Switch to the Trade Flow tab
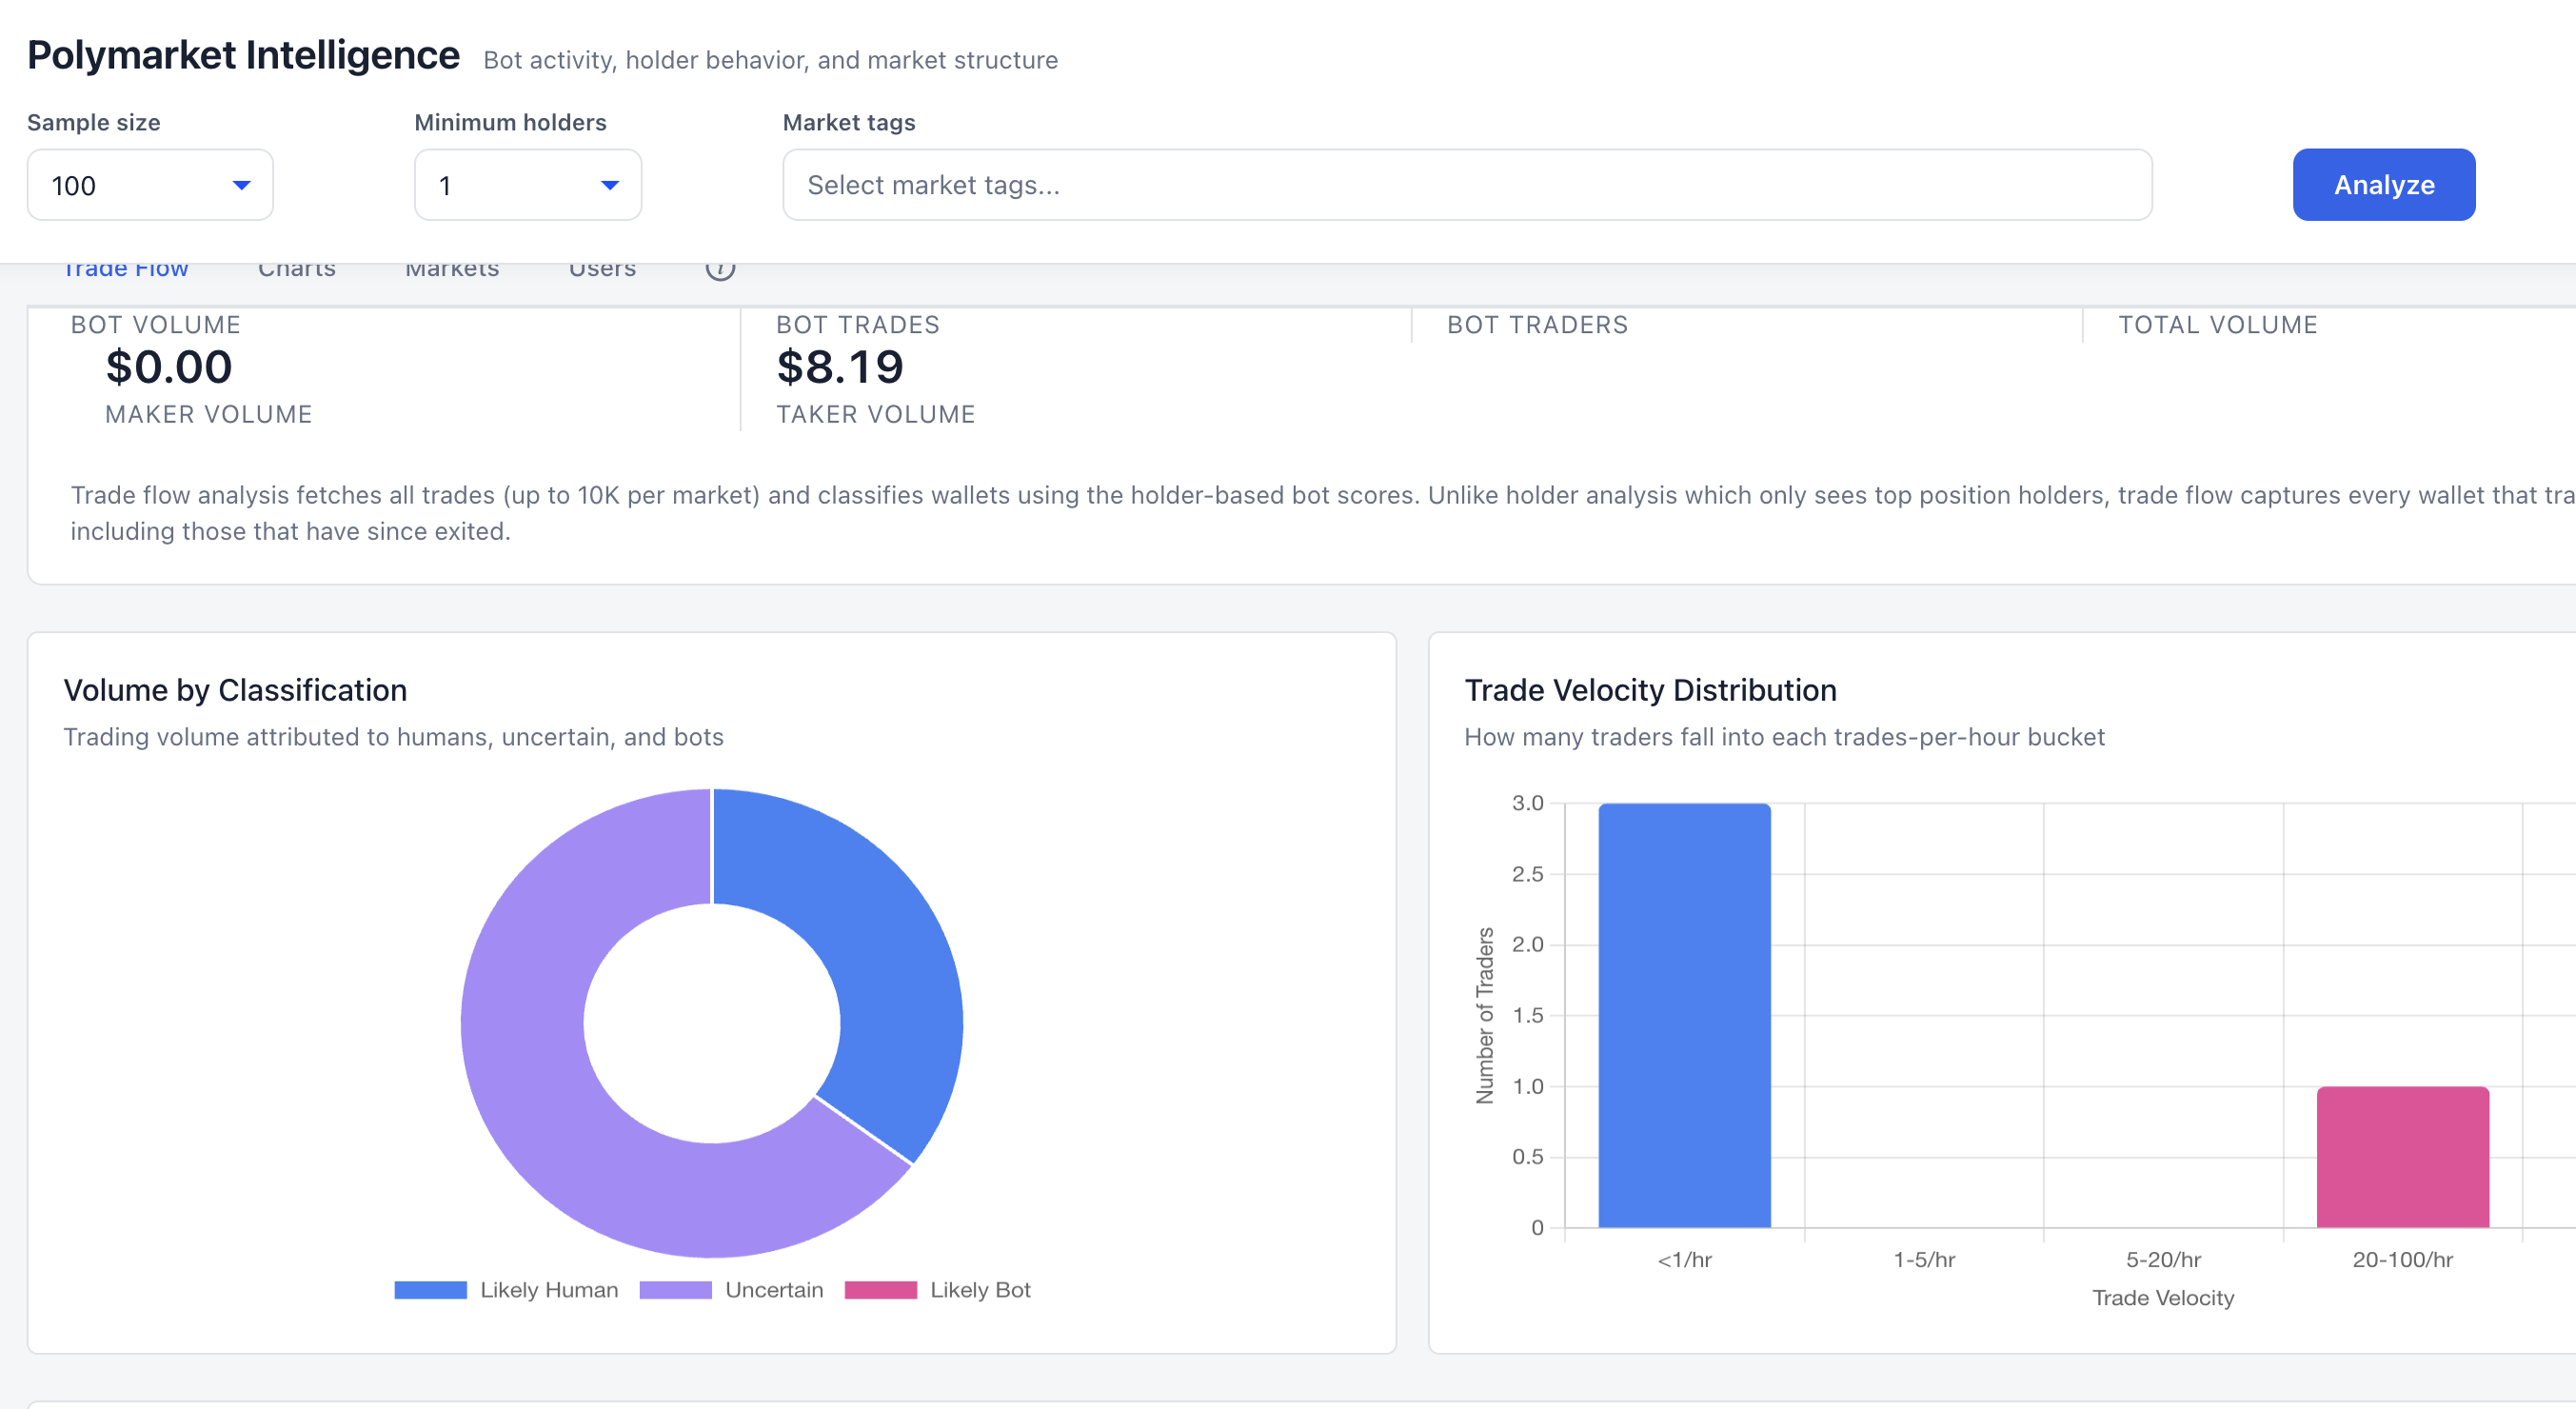2576x1409 pixels. coord(126,270)
